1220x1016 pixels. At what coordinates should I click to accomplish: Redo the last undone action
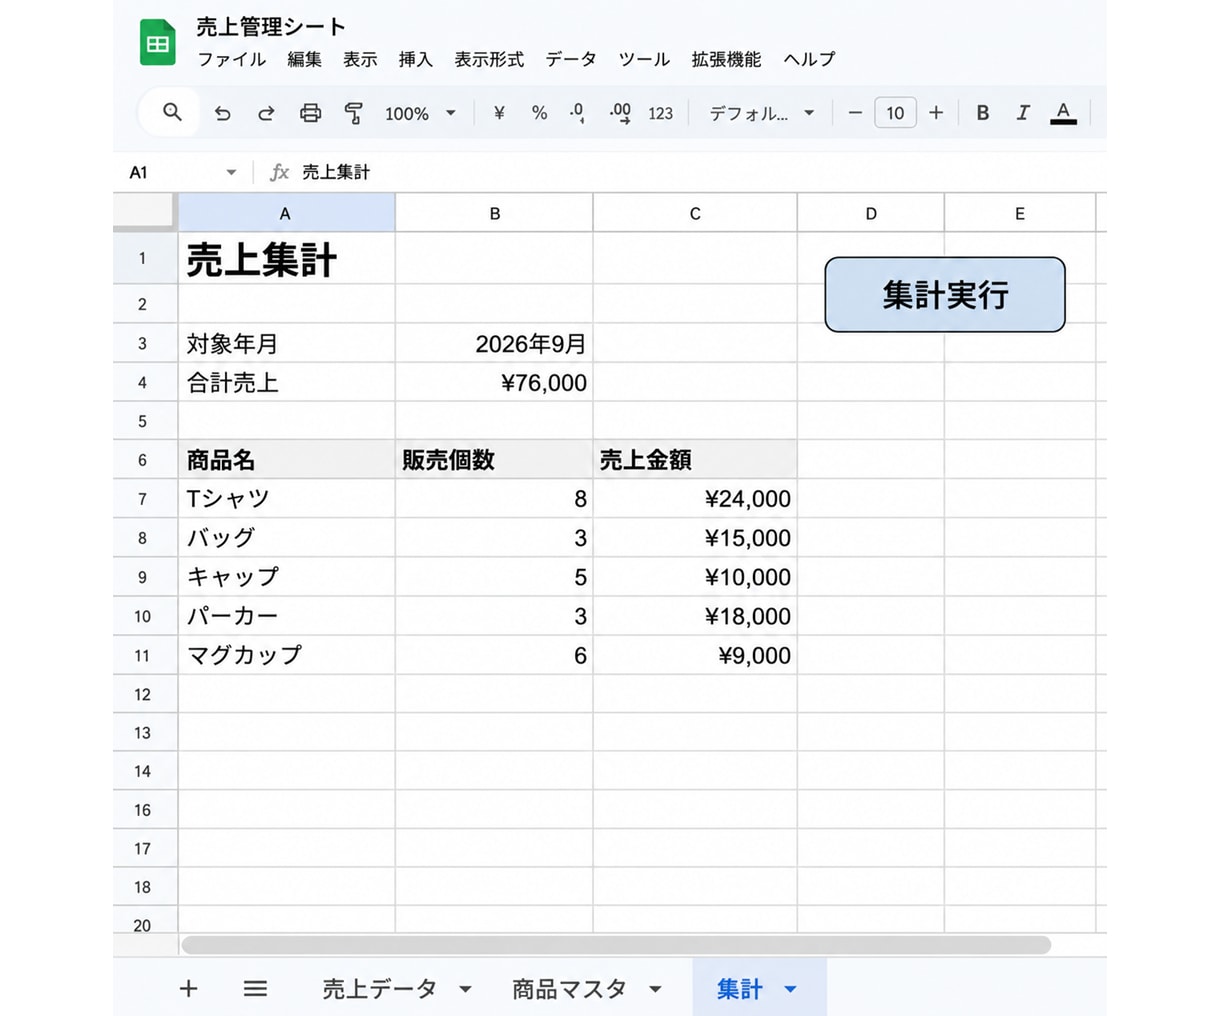coord(266,113)
